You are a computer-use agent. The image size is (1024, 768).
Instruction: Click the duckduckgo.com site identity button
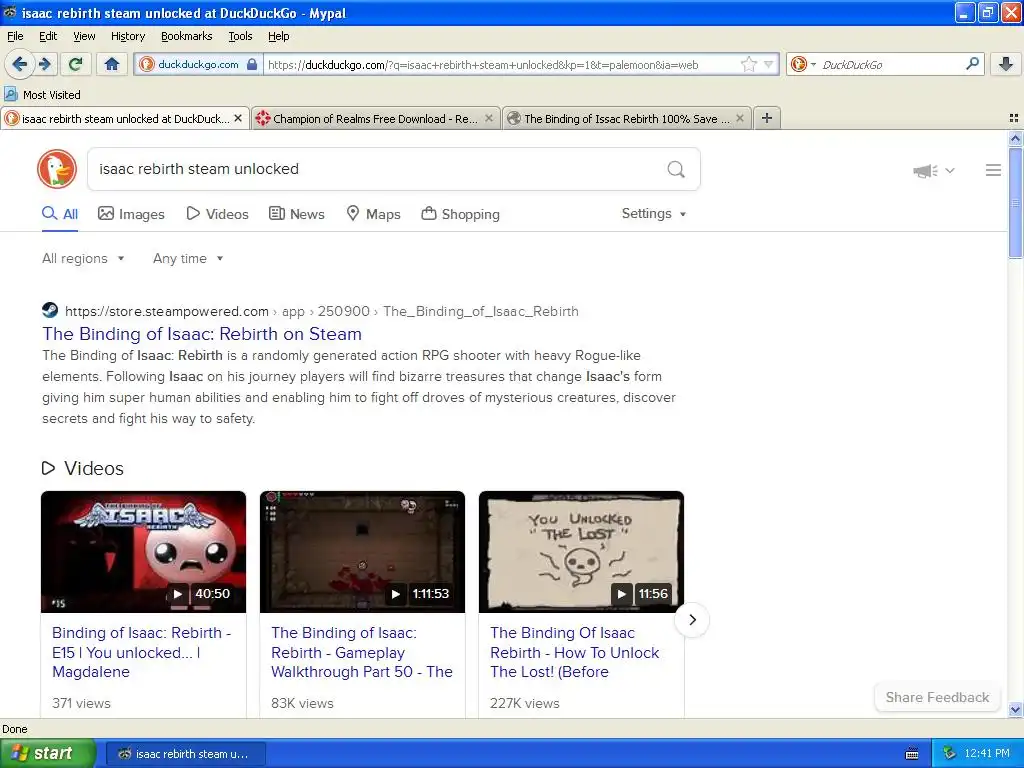(x=199, y=64)
